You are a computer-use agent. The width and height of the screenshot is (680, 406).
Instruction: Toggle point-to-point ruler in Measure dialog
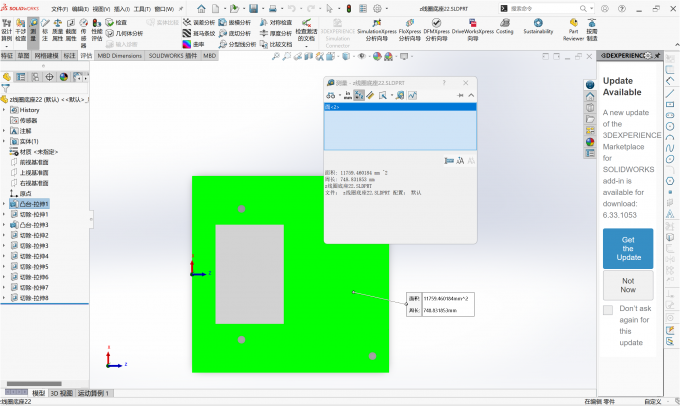tap(370, 95)
